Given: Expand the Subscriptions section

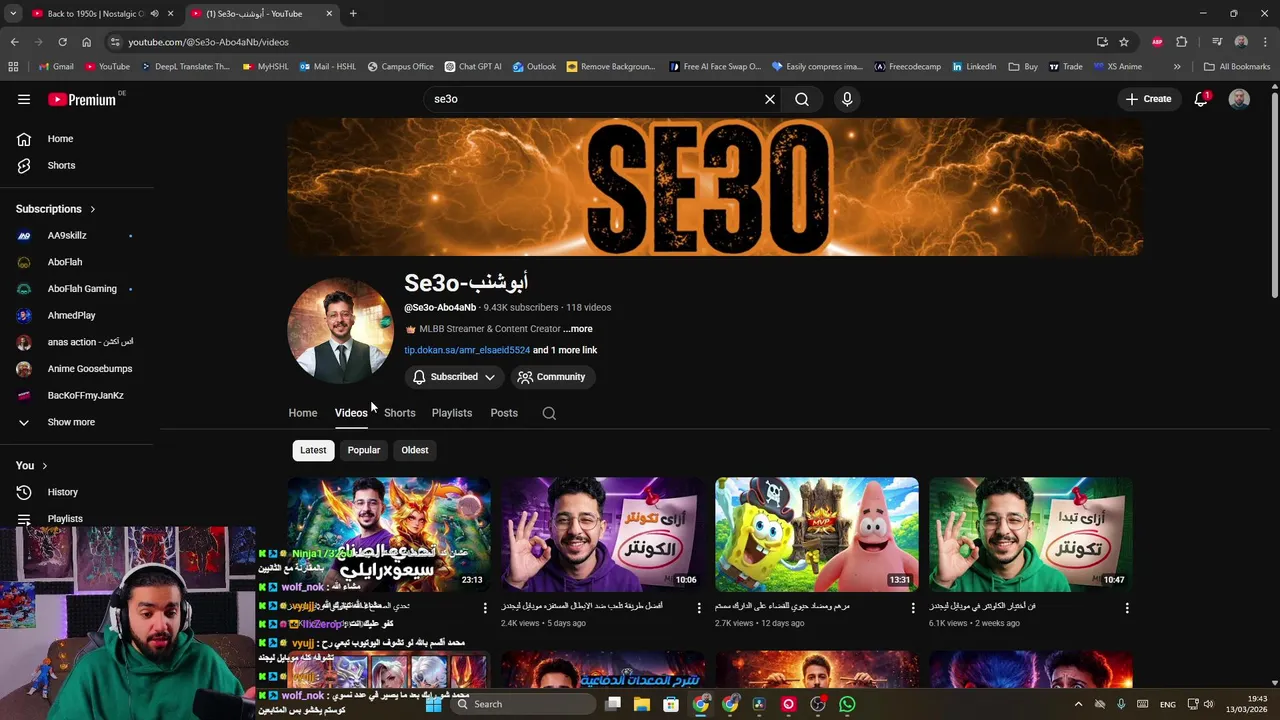Looking at the screenshot, I should point(56,209).
